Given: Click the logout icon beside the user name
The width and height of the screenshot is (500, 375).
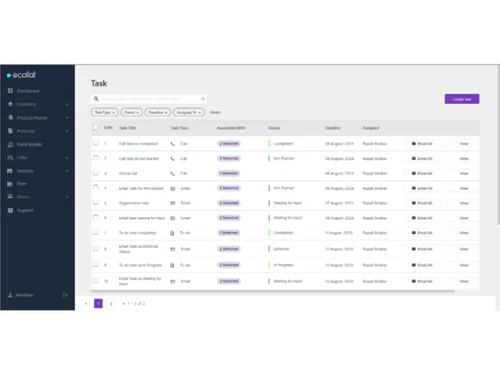Looking at the screenshot, I should point(65,295).
